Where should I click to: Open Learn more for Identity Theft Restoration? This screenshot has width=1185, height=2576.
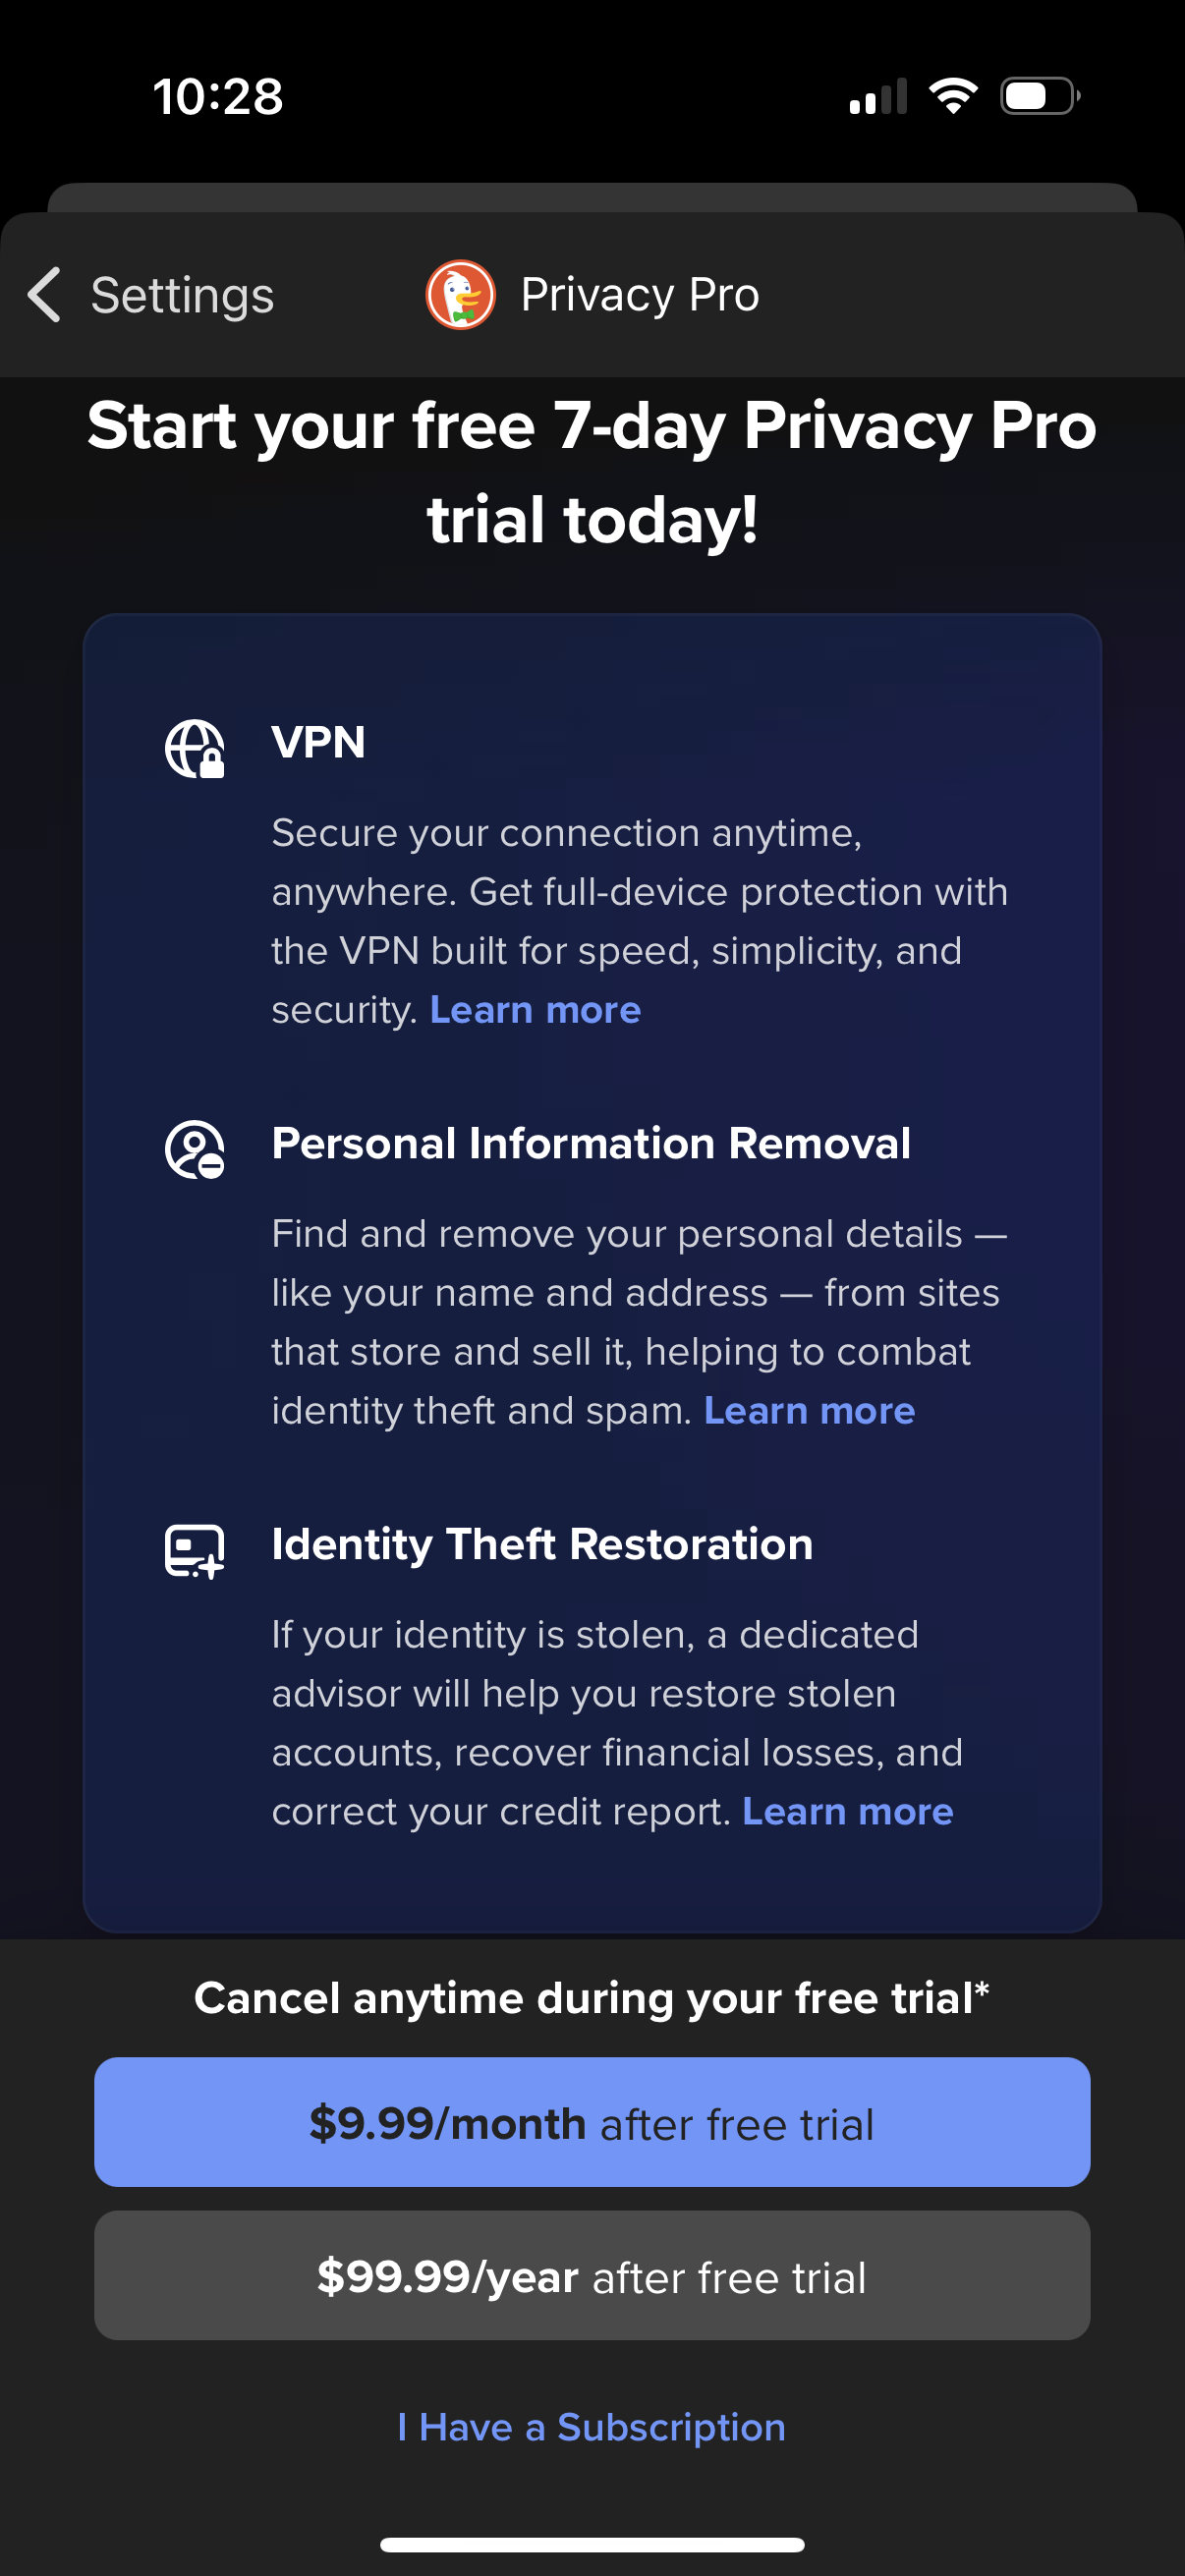point(847,1811)
